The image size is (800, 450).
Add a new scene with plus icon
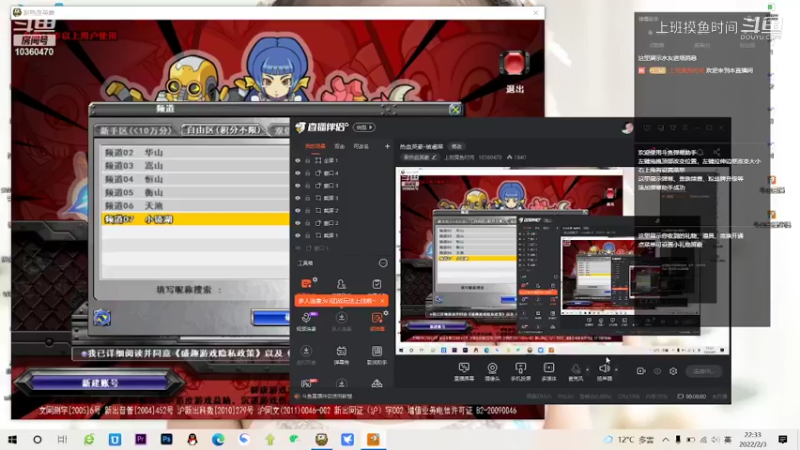coord(387,146)
